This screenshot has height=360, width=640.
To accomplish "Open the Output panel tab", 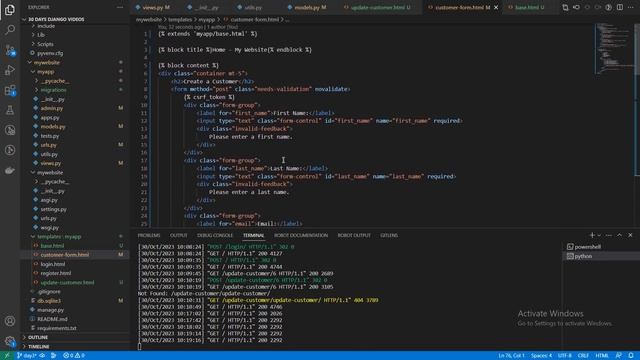I will tap(178, 236).
